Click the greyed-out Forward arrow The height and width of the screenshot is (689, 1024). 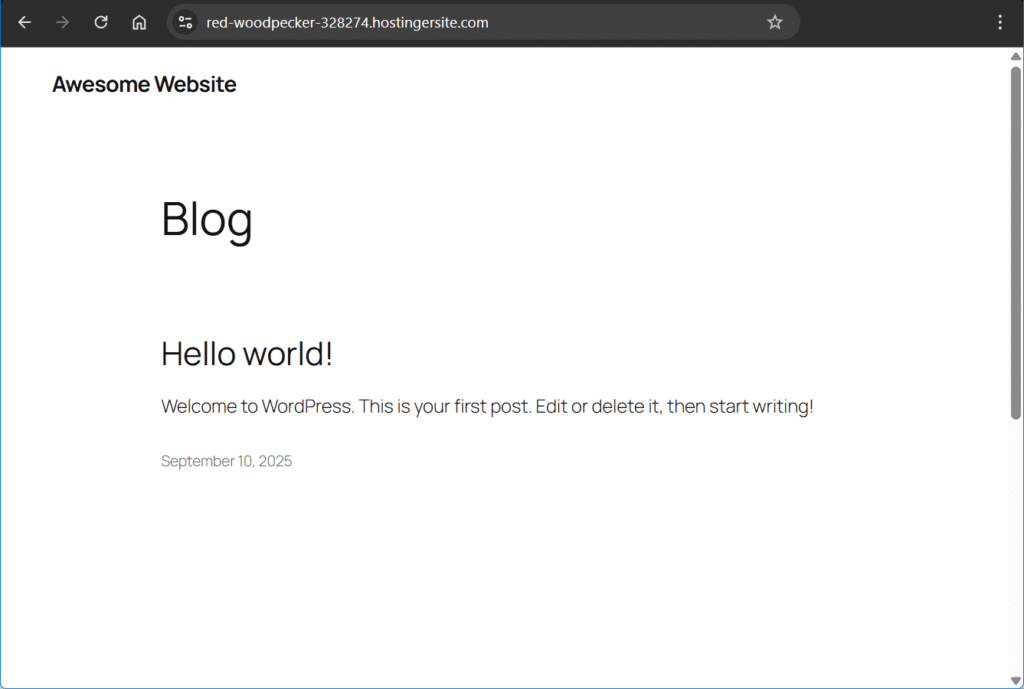63,22
